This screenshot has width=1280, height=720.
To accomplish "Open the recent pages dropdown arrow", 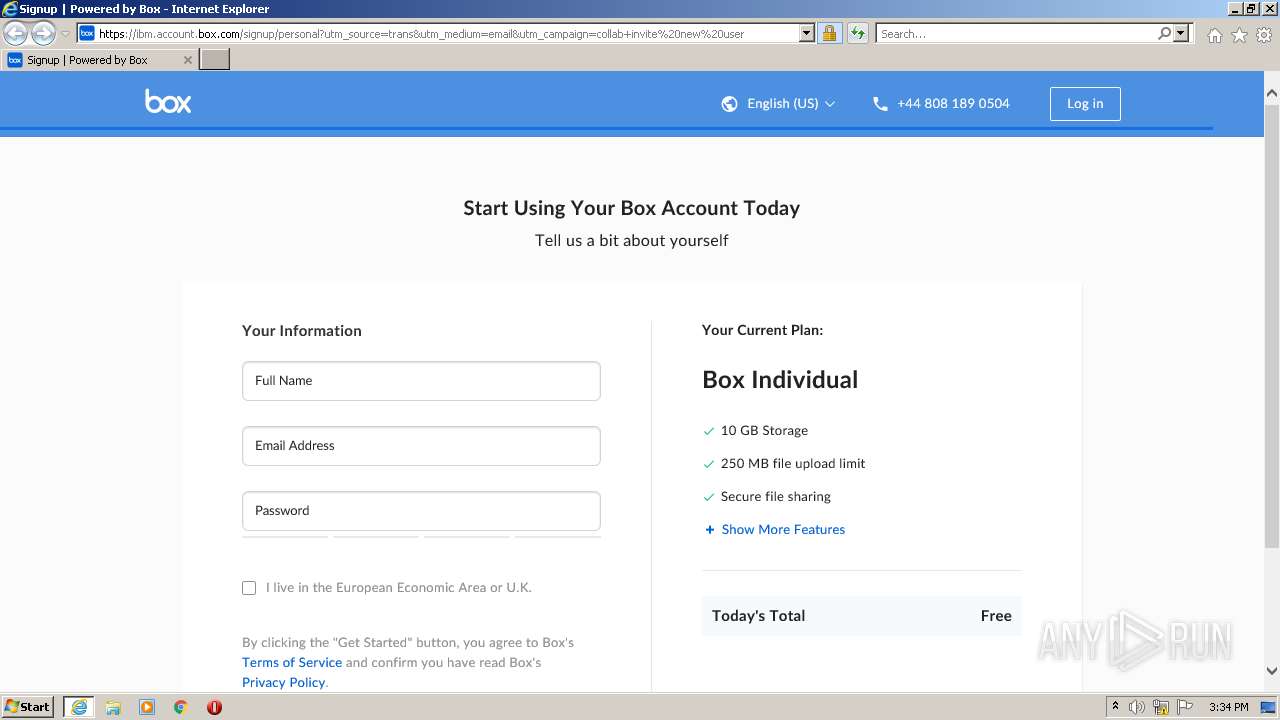I will (x=65, y=34).
